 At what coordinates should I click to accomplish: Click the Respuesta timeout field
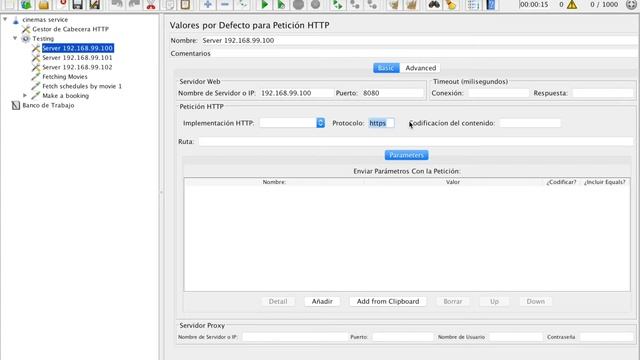coord(602,93)
